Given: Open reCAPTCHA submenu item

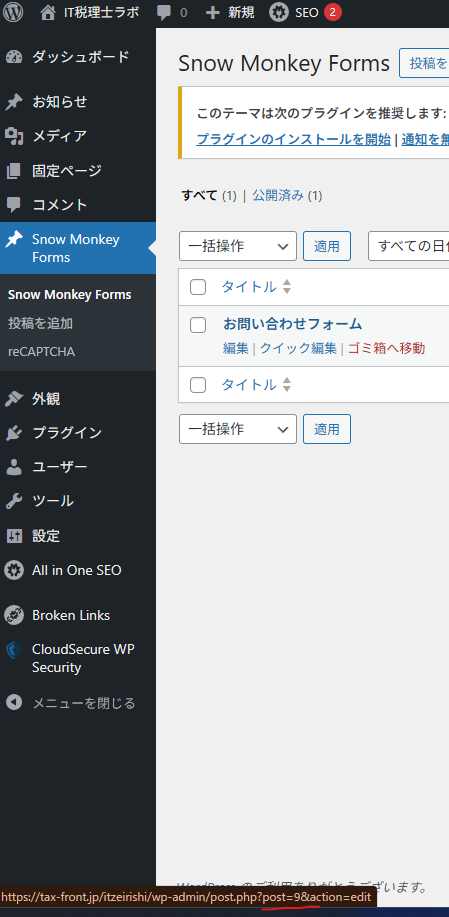Looking at the screenshot, I should pyautogui.click(x=42, y=351).
